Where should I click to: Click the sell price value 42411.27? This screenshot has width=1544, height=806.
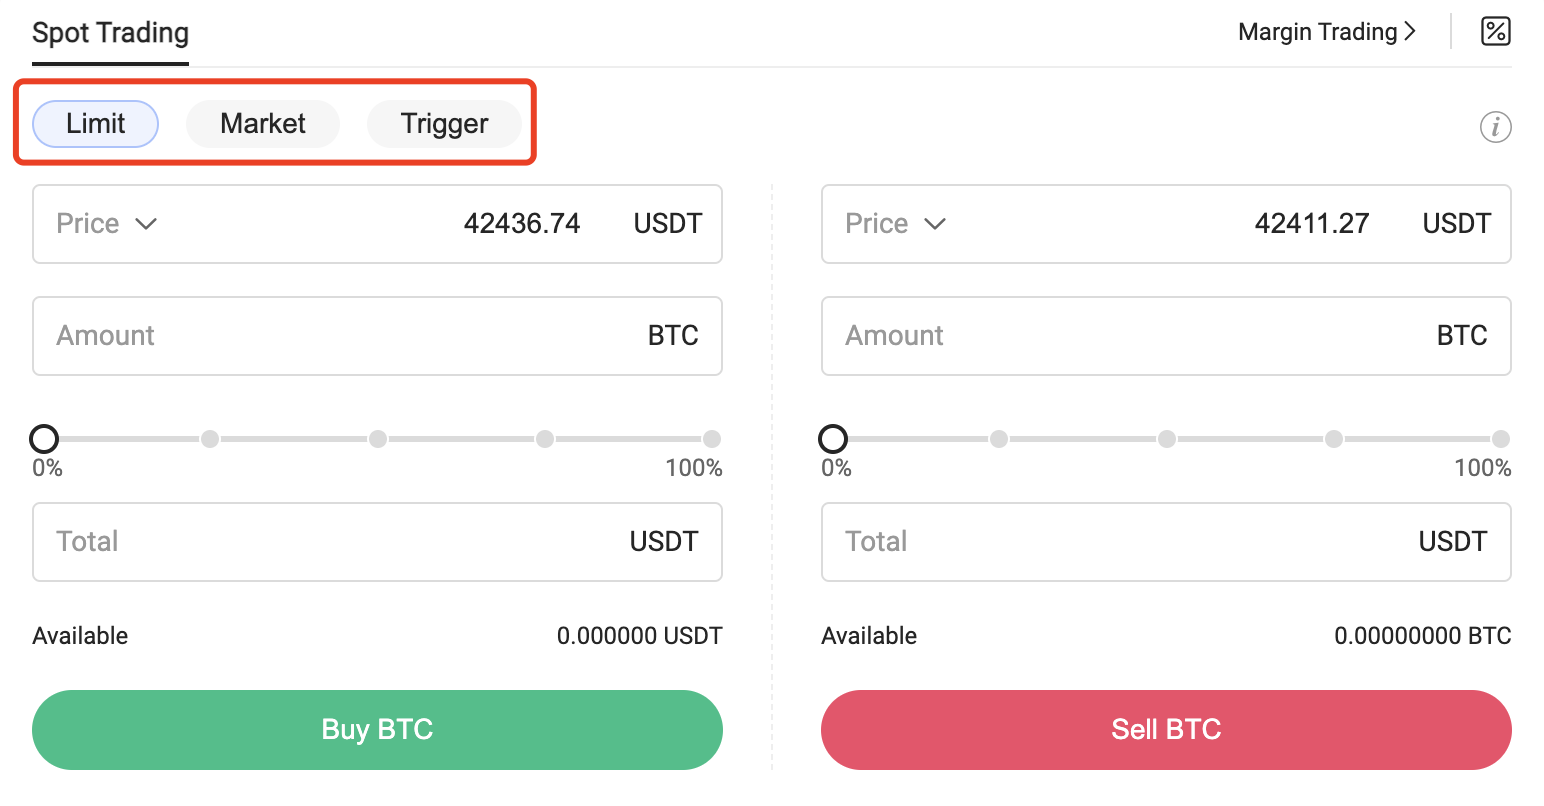point(1312,223)
